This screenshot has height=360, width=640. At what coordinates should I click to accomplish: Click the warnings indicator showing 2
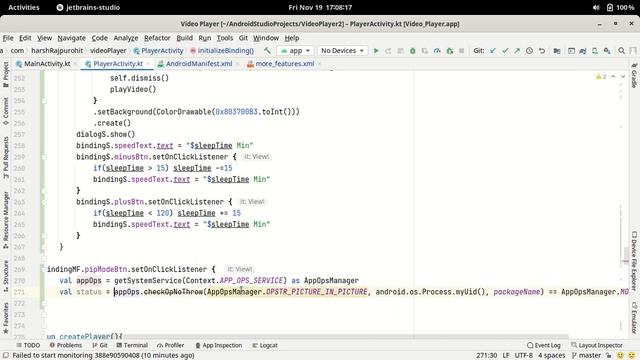point(601,77)
